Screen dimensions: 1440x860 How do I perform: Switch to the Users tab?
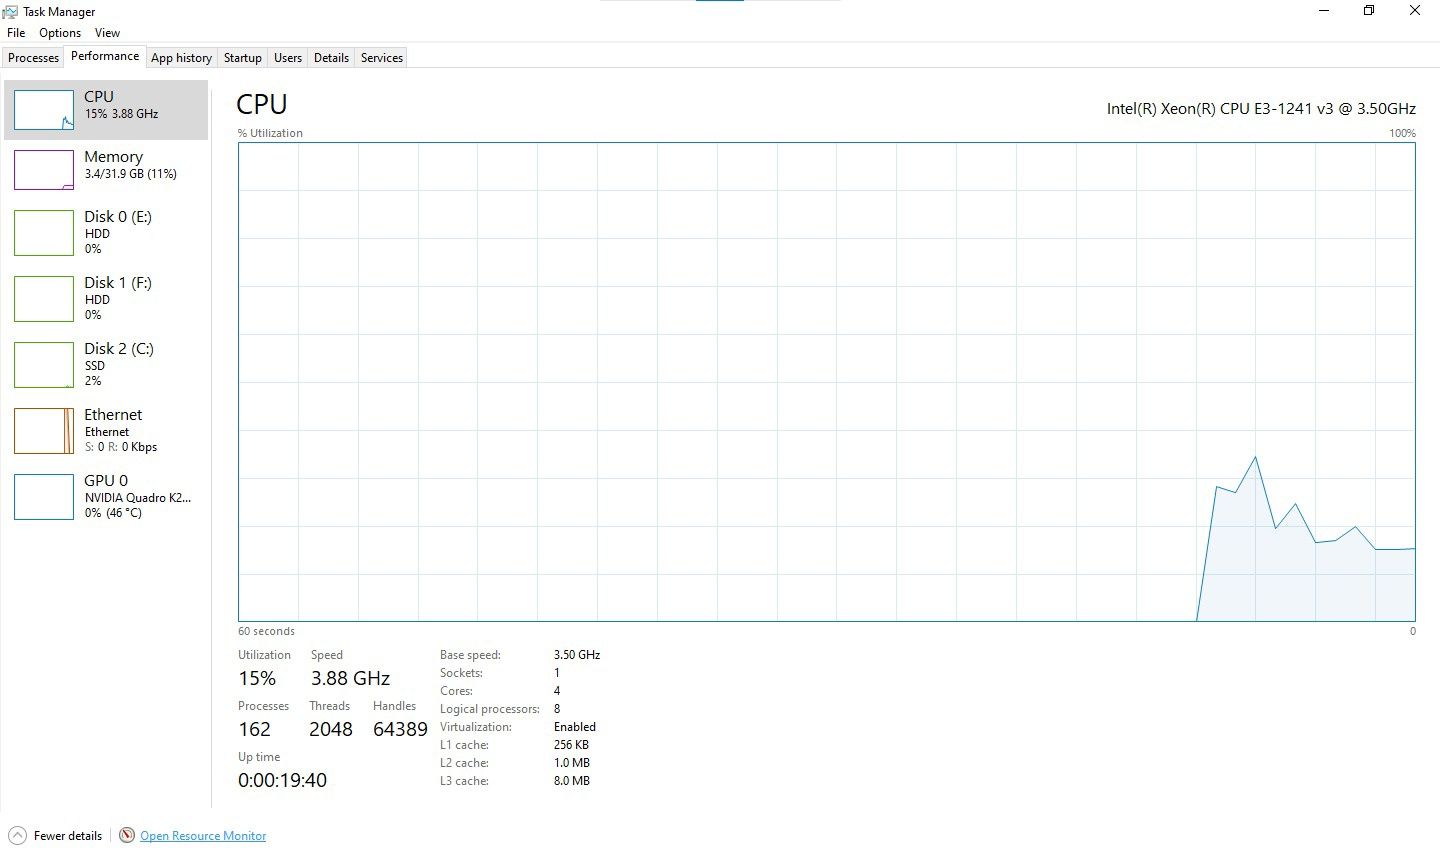click(x=287, y=58)
